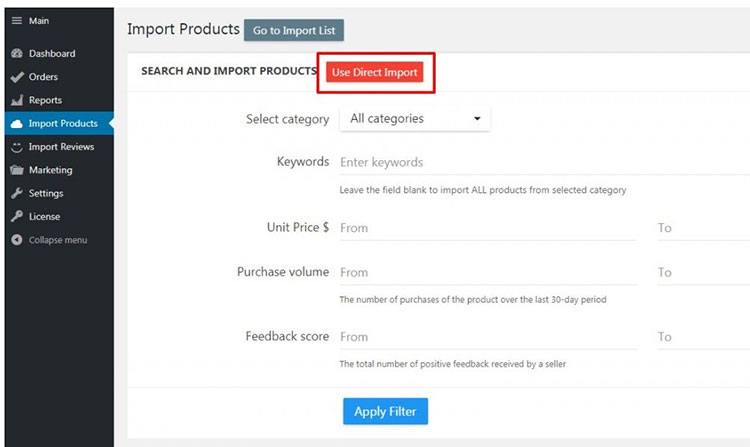Click the License key icon
Screen dimensions: 750x447
(16, 216)
